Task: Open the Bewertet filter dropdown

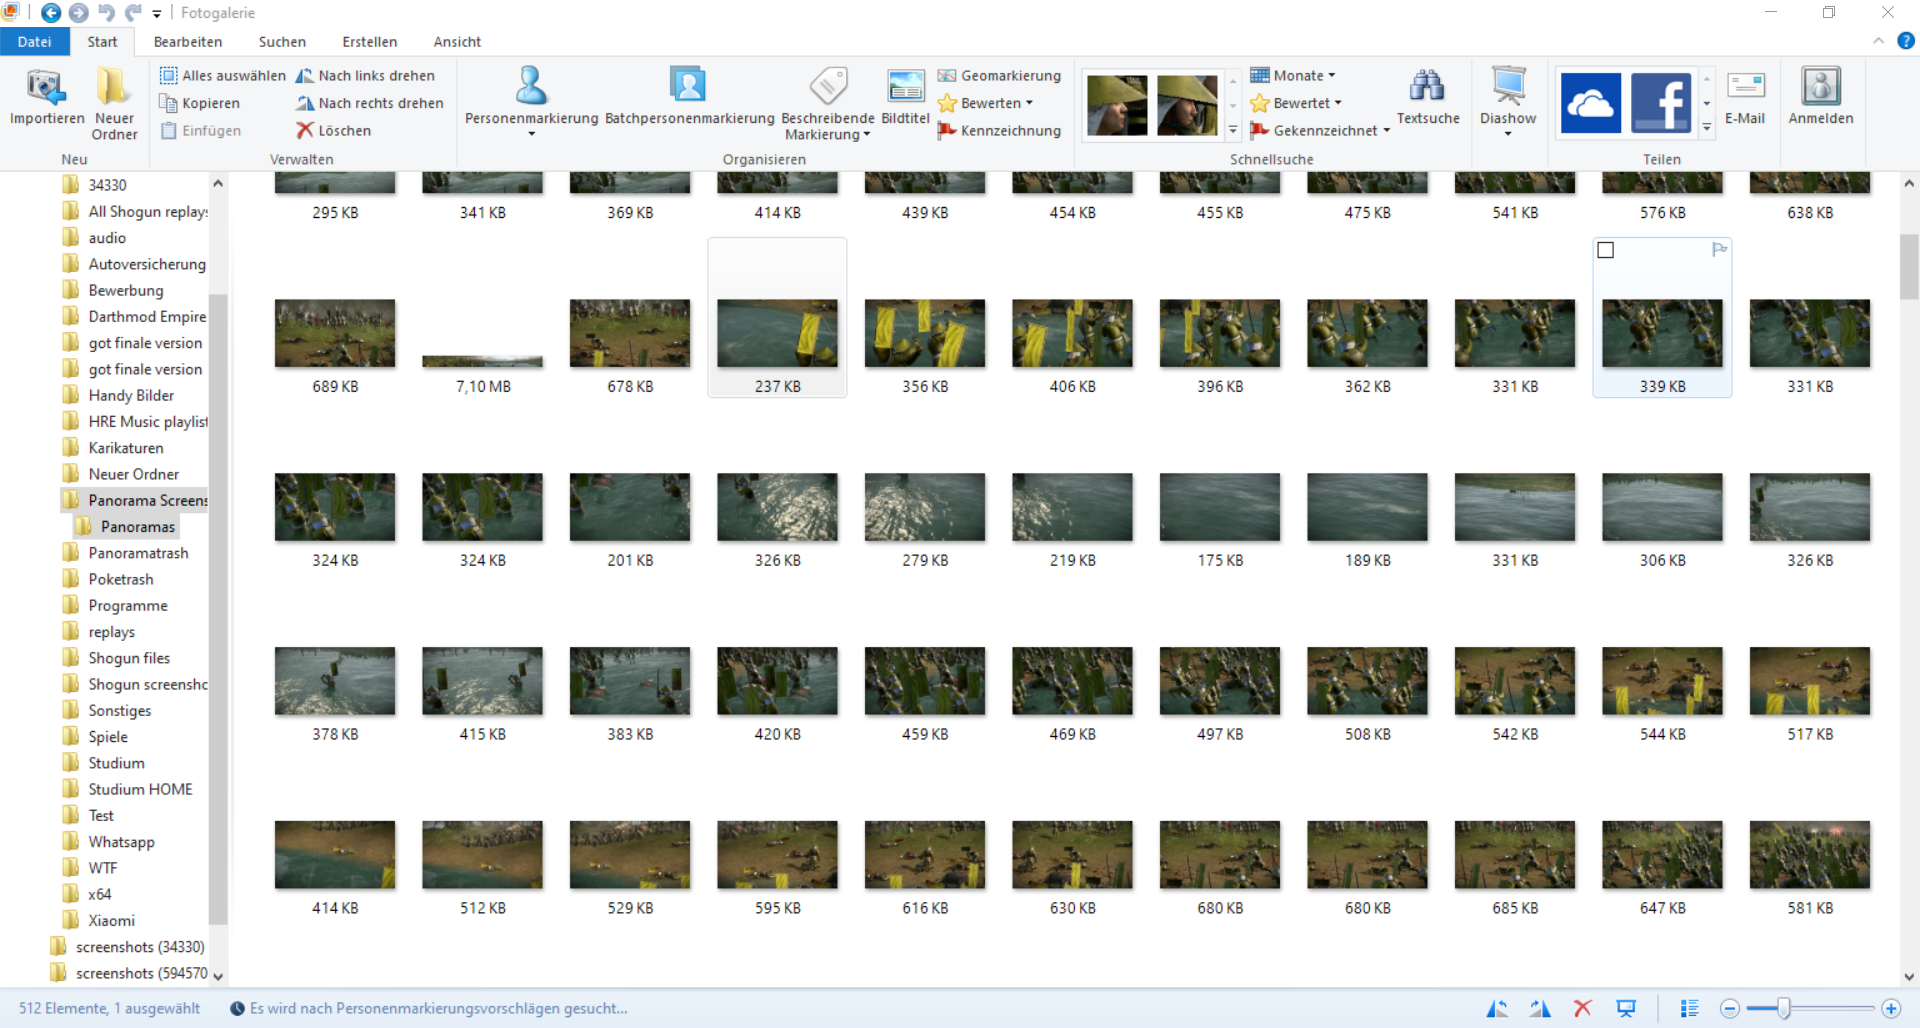Action: tap(1296, 103)
